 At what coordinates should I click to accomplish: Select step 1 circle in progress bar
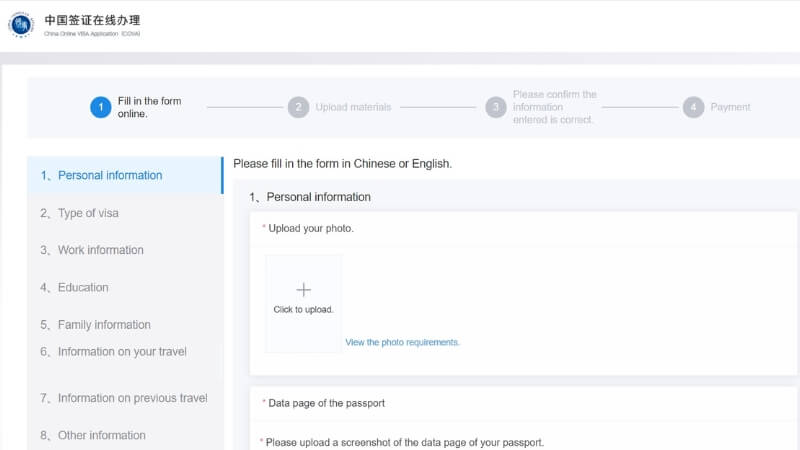(x=100, y=107)
